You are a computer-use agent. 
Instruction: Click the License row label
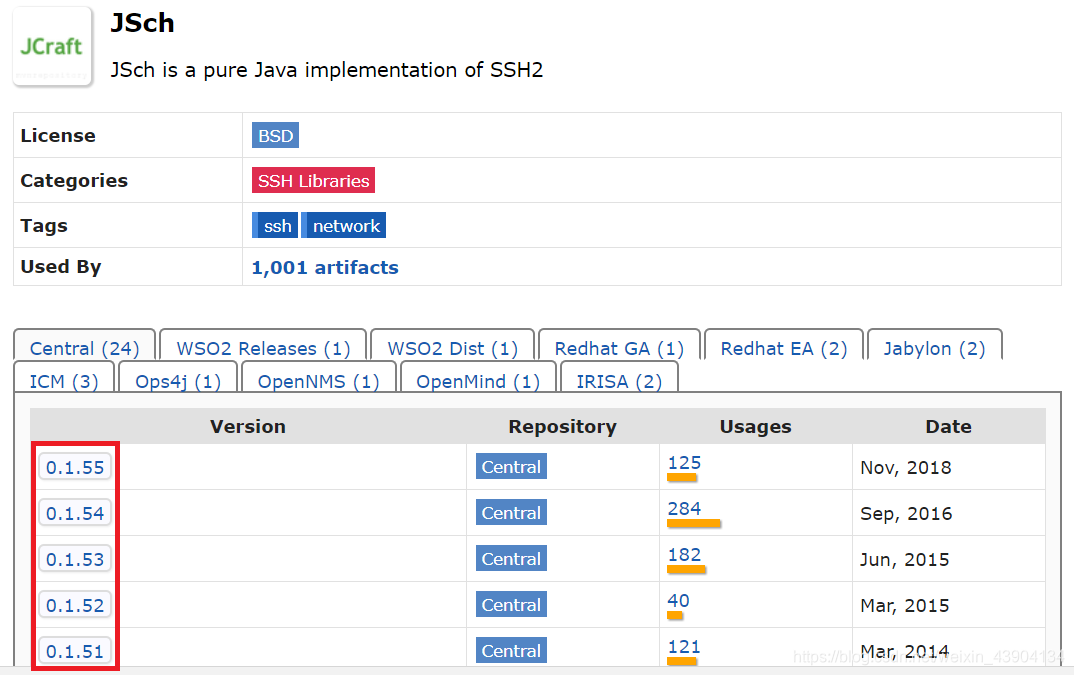pos(58,136)
